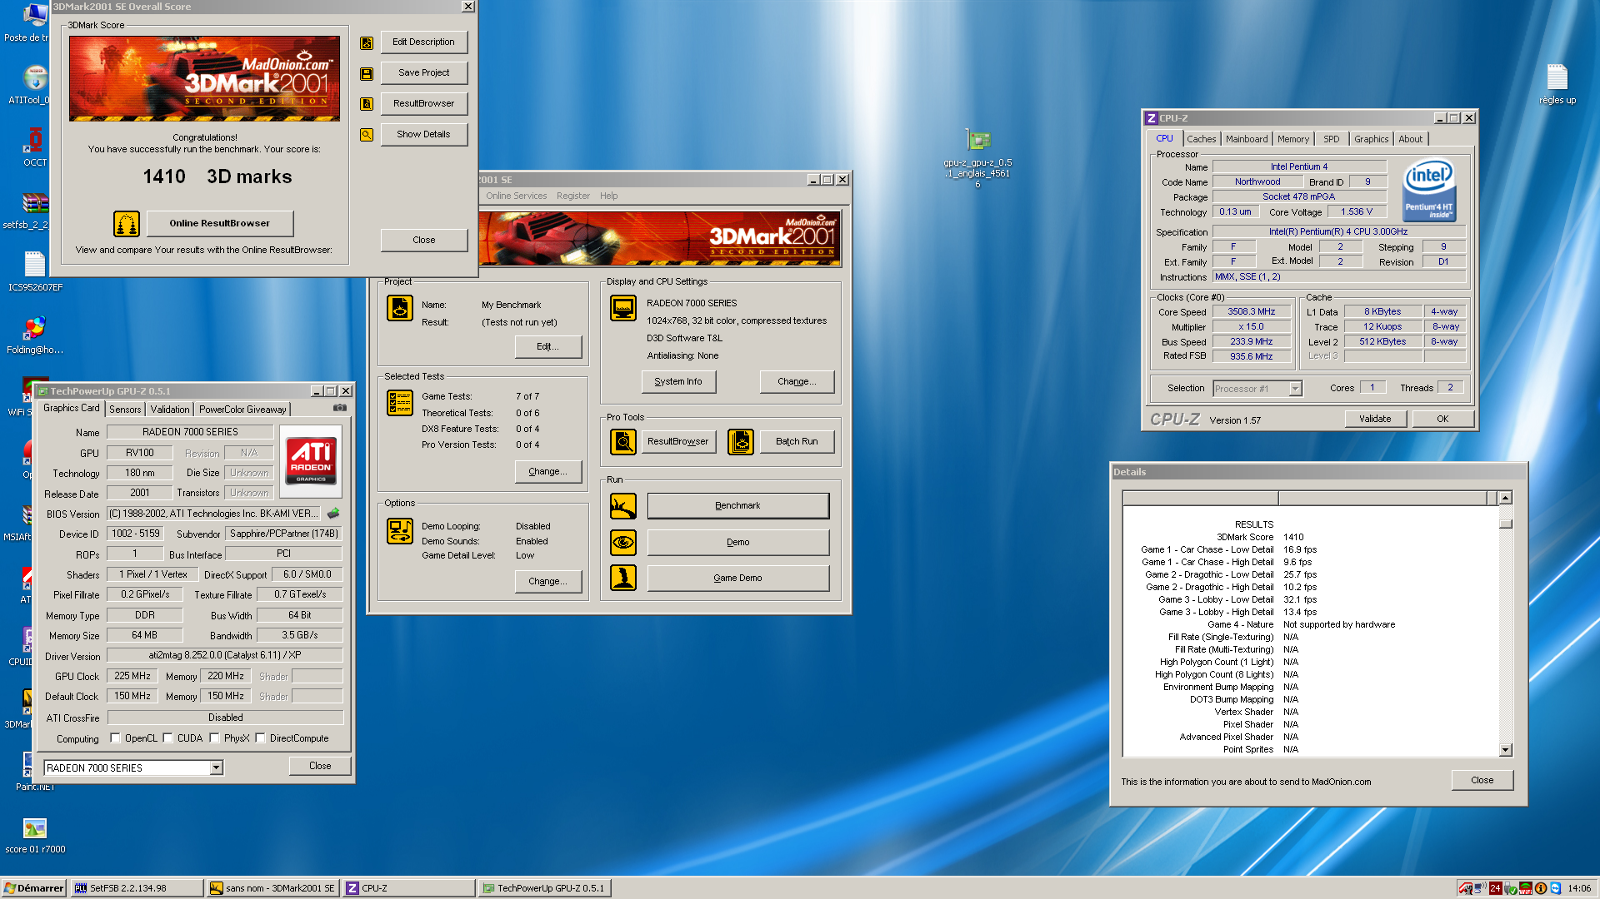Viewport: 1600px width, 899px height.
Task: Click the Driver Version field in GPU-Z
Action: pyautogui.click(x=225, y=656)
